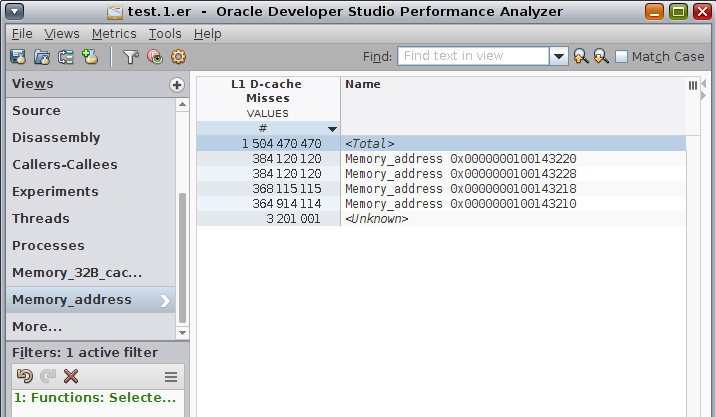Click the views list scroll up arrow
716x417 pixels.
(182, 105)
